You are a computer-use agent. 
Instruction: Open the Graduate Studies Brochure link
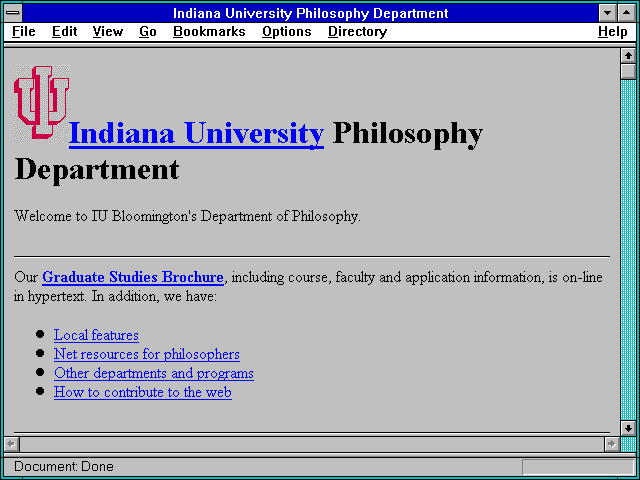pyautogui.click(x=133, y=277)
